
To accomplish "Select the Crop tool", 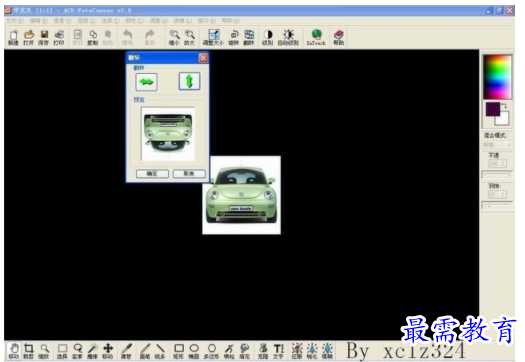I will (x=29, y=351).
